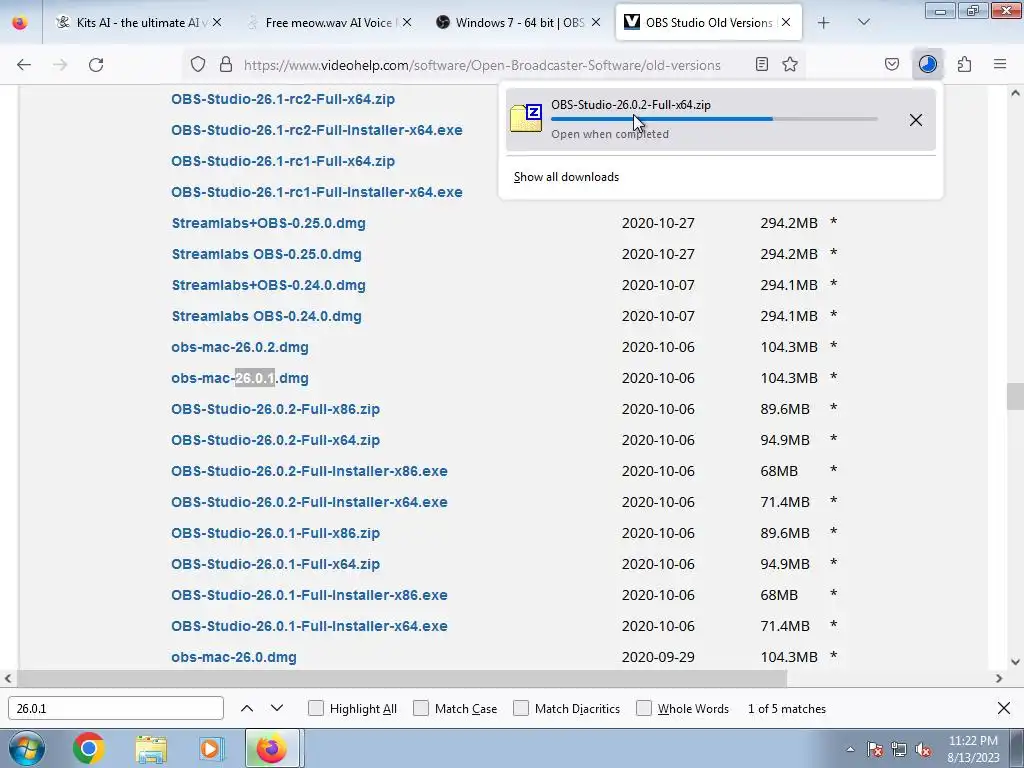Click the obs-mac-26.0.dmg link
The image size is (1024, 768).
point(234,658)
